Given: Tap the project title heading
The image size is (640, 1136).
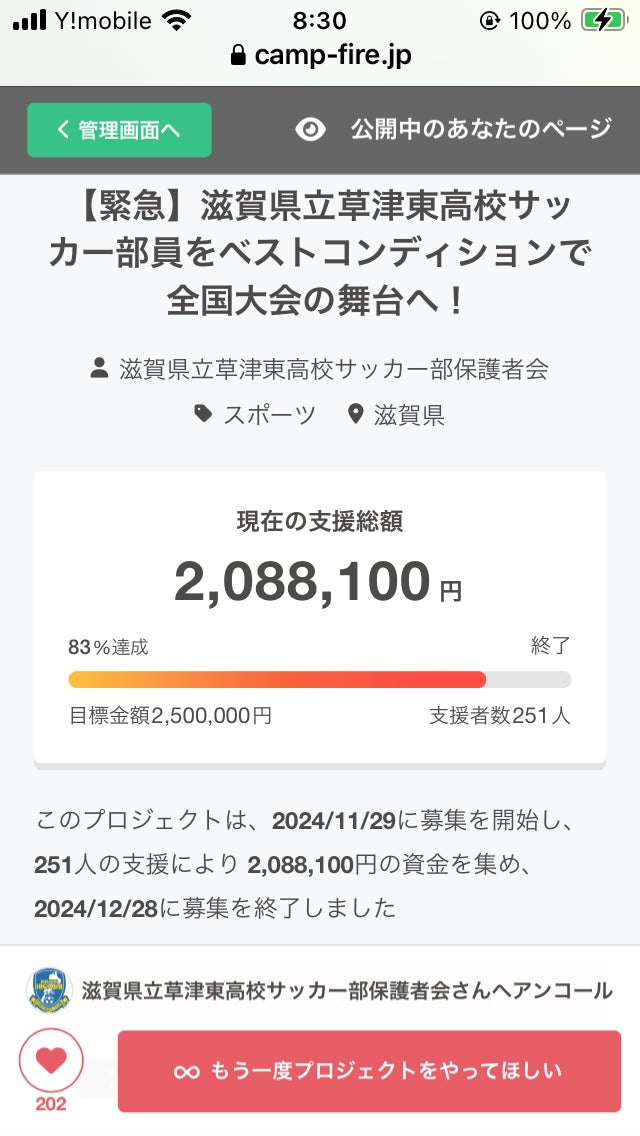Looking at the screenshot, I should coord(320,254).
